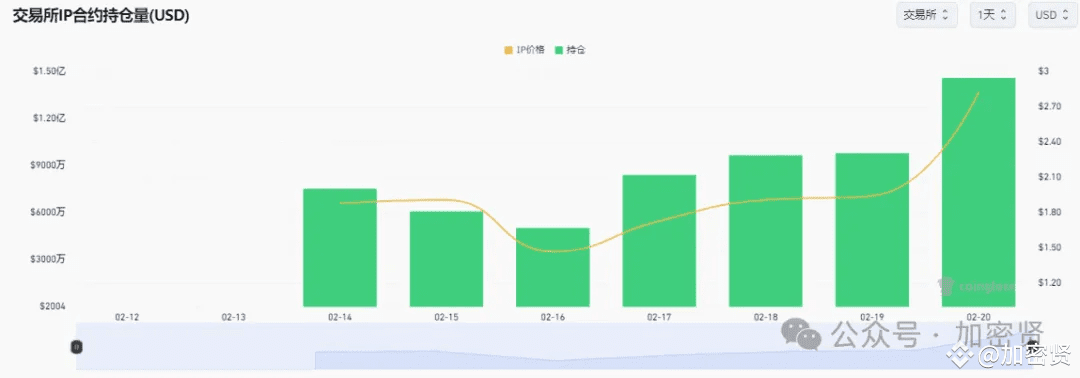
Task: Click the yellow IP价格 legend swatch
Action: [508, 50]
